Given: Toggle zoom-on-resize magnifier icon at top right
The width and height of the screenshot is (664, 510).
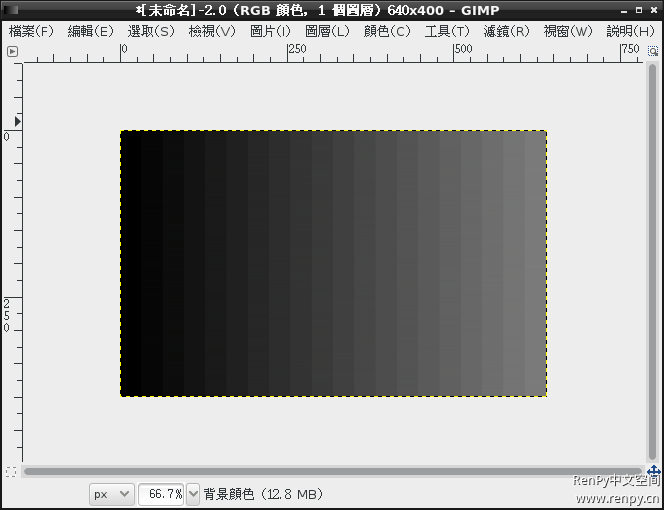Looking at the screenshot, I should (x=653, y=51).
